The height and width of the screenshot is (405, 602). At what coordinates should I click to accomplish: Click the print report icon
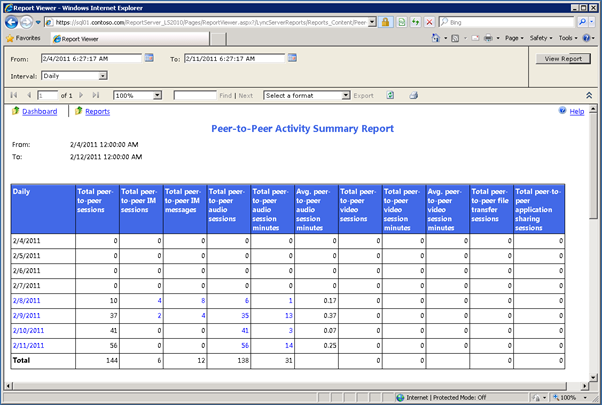[x=412, y=96]
